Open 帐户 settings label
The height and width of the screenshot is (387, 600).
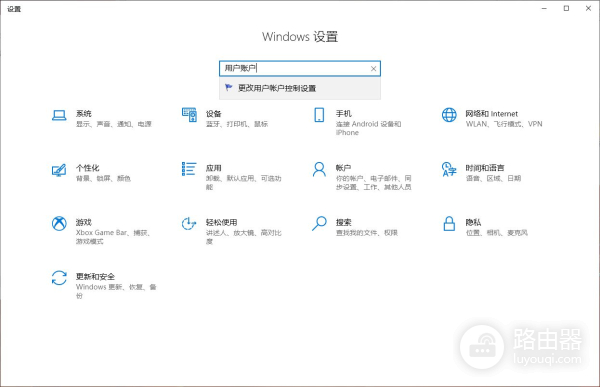point(343,168)
